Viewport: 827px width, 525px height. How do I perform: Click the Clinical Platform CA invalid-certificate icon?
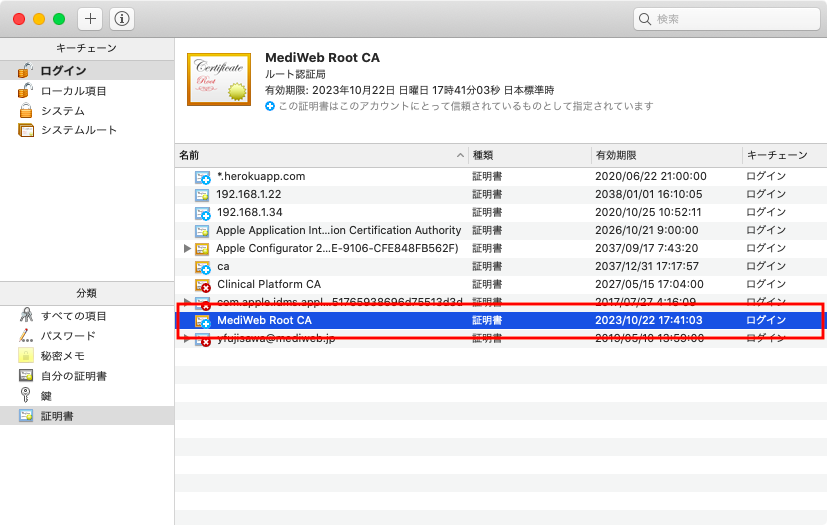pos(203,285)
